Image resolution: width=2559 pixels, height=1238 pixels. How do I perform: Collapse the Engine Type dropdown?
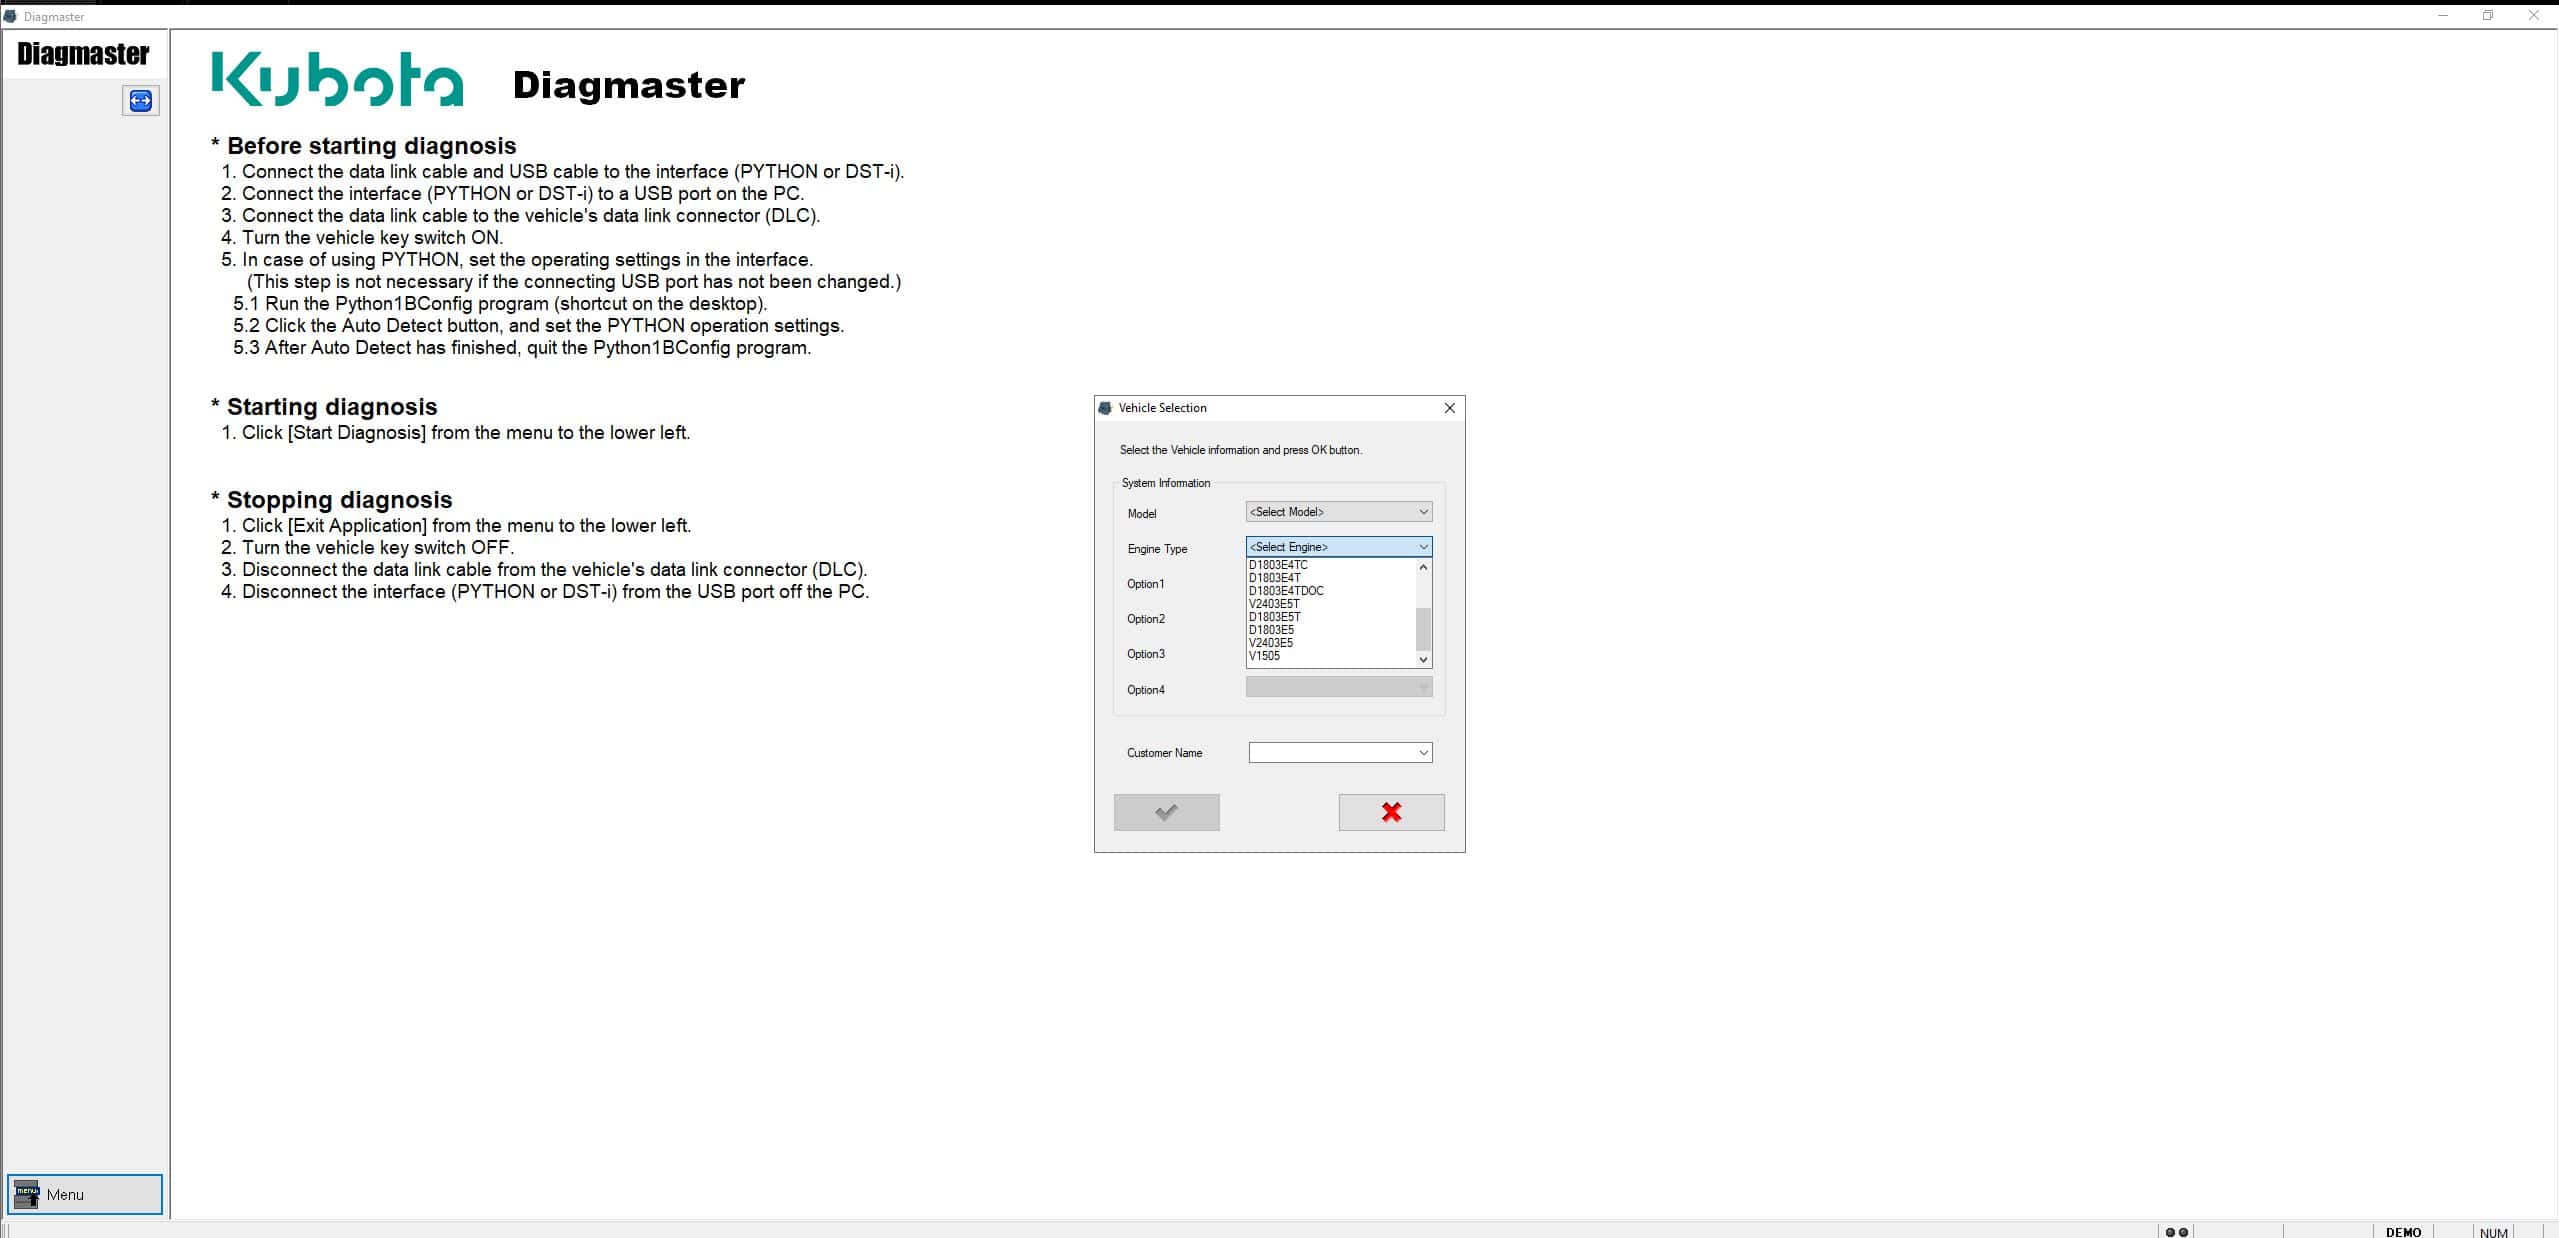[x=1338, y=547]
